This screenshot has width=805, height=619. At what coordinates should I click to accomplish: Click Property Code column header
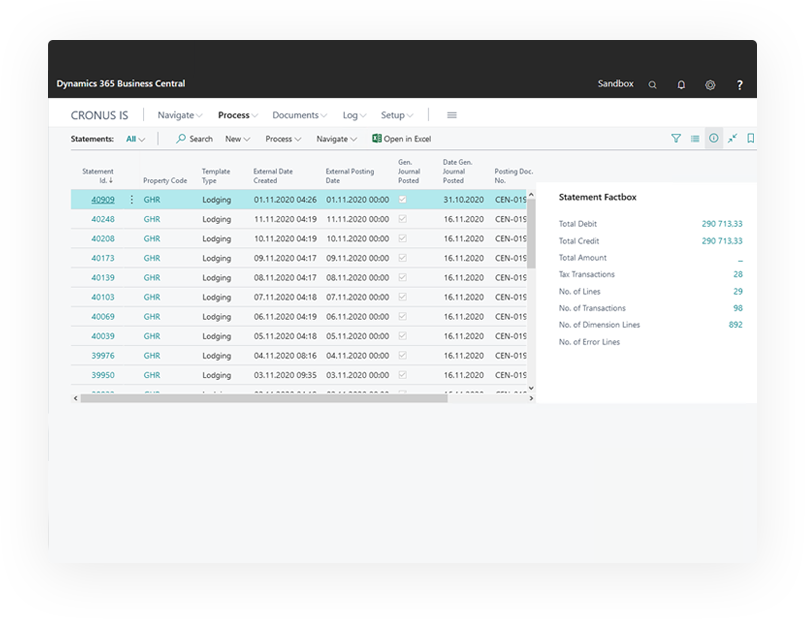click(165, 180)
